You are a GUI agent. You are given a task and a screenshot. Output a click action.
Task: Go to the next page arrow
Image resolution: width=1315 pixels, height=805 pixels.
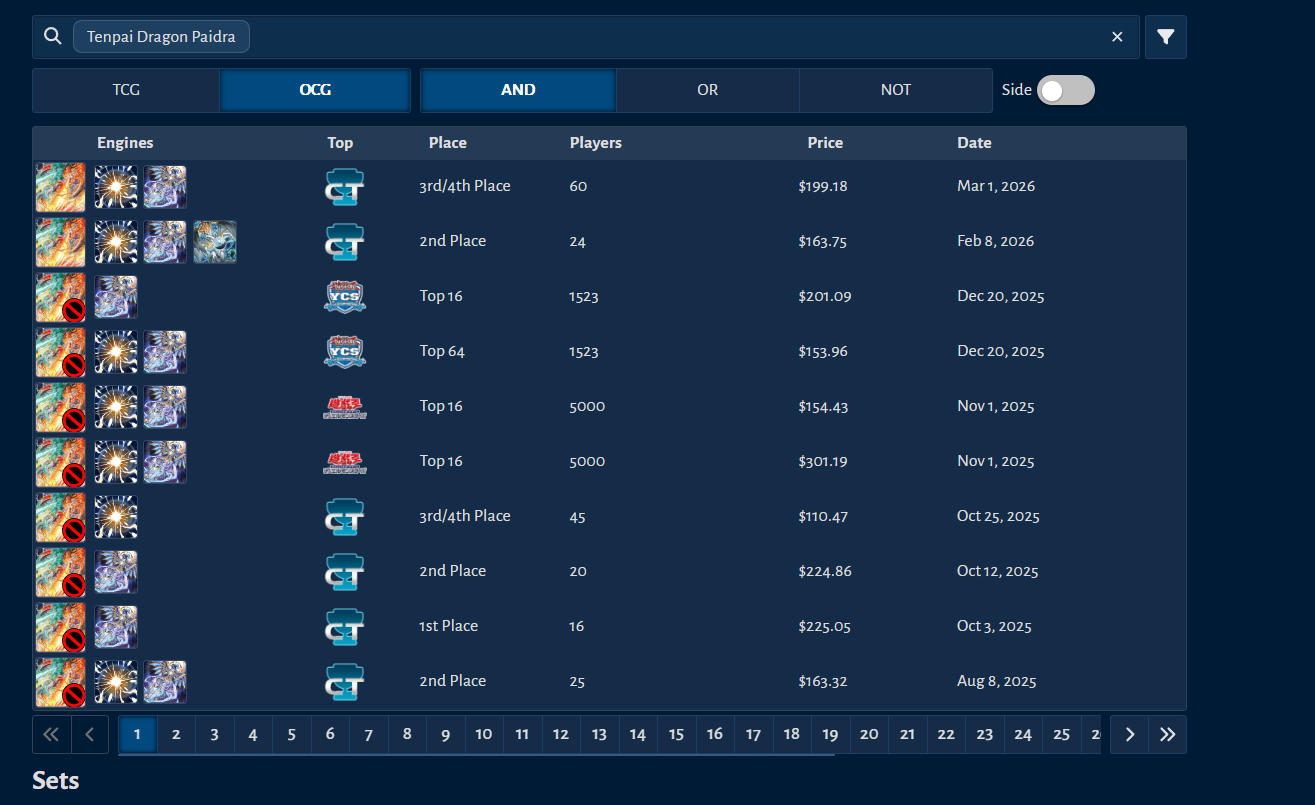tap(1130, 735)
